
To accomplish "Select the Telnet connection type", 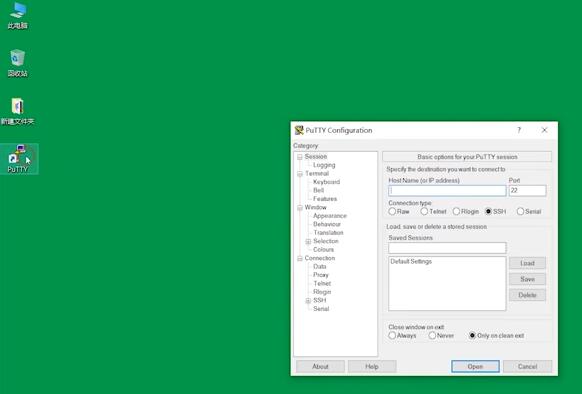I will click(433, 211).
